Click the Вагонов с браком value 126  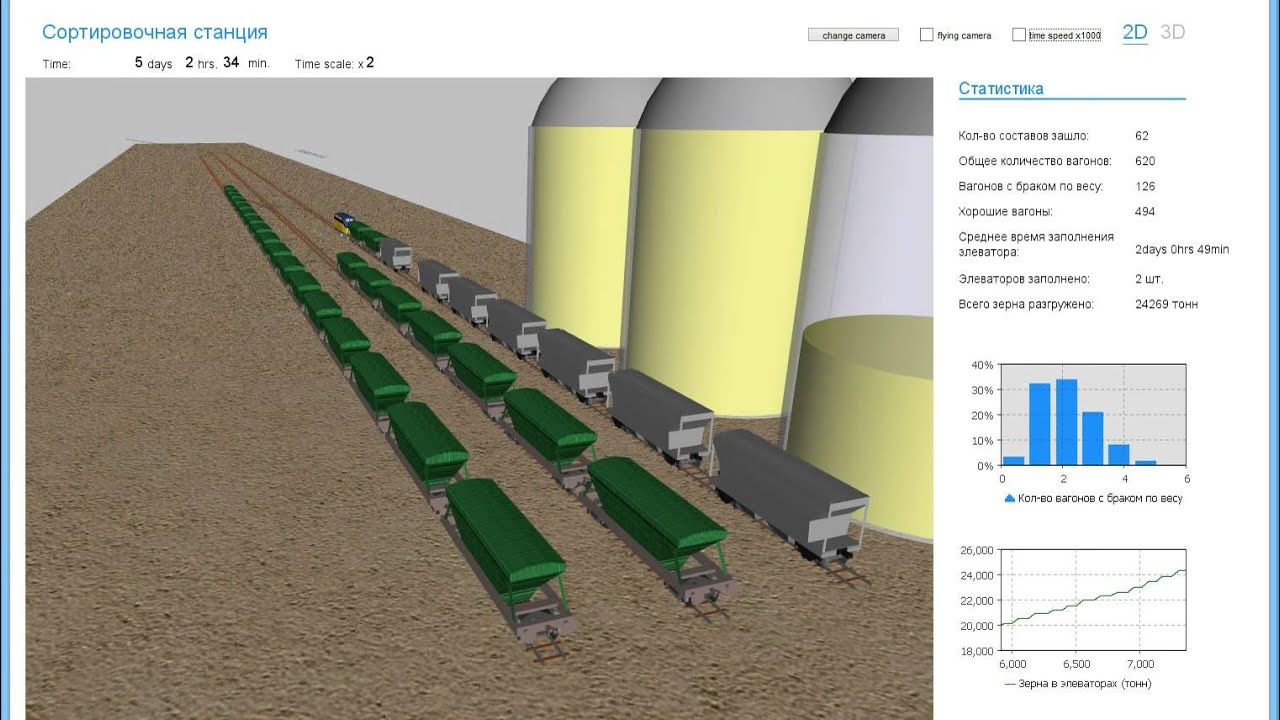click(1145, 186)
